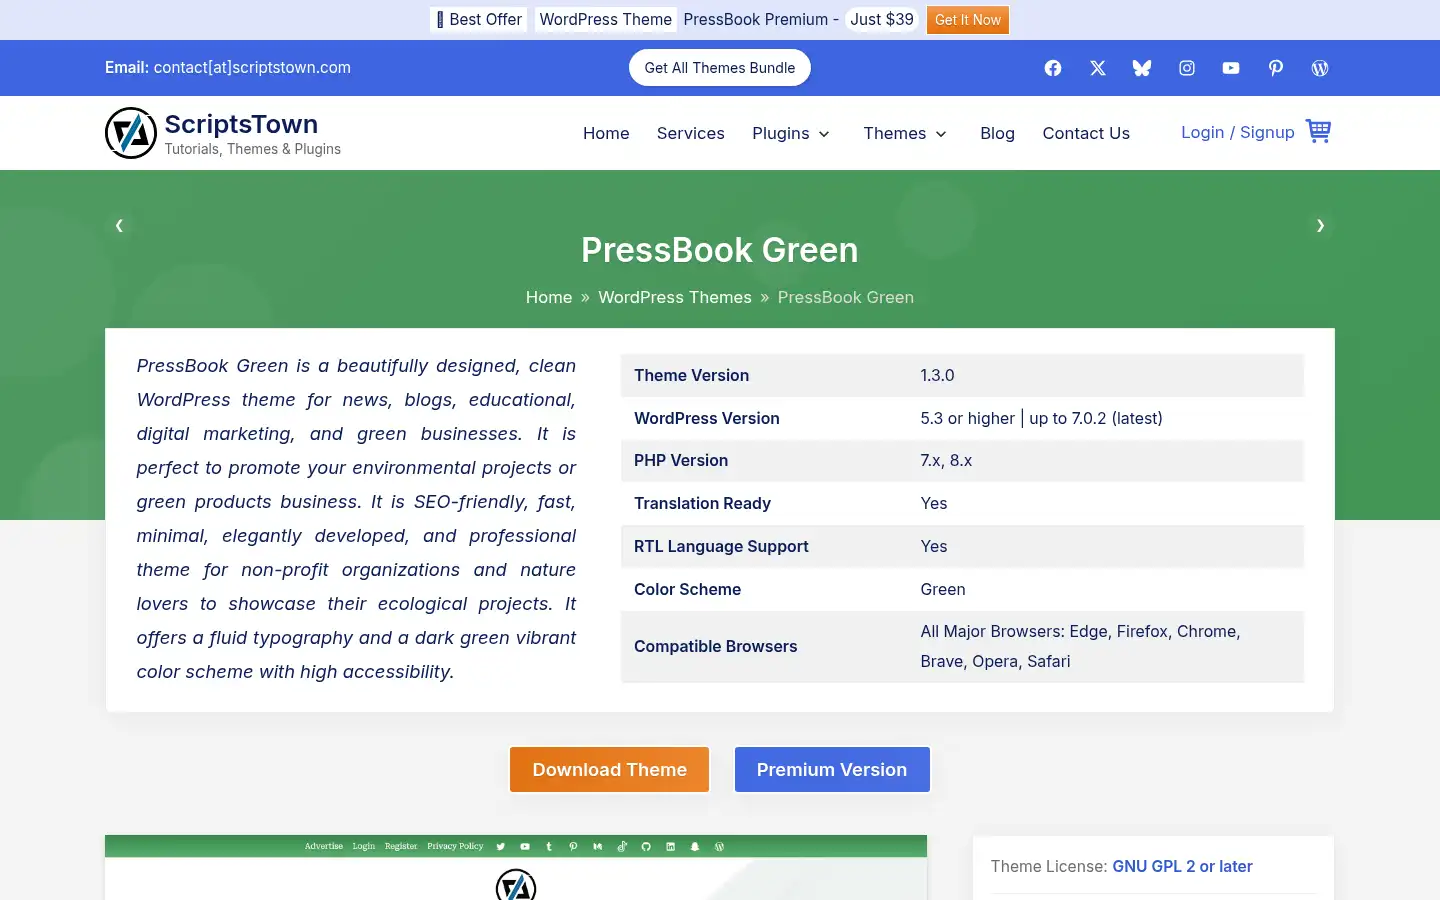1440x900 pixels.
Task: Open the Blog menu item
Action: click(x=997, y=133)
